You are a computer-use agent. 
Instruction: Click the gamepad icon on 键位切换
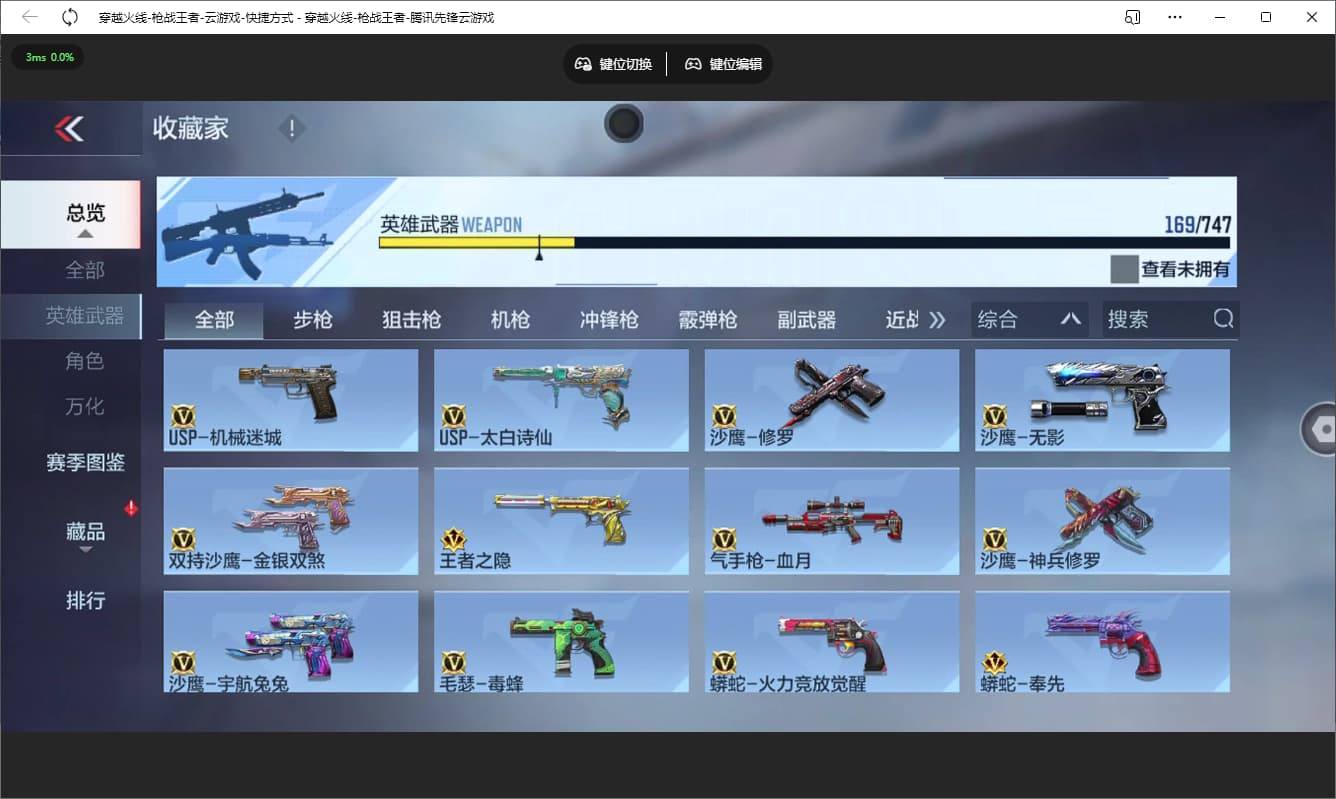click(x=583, y=63)
